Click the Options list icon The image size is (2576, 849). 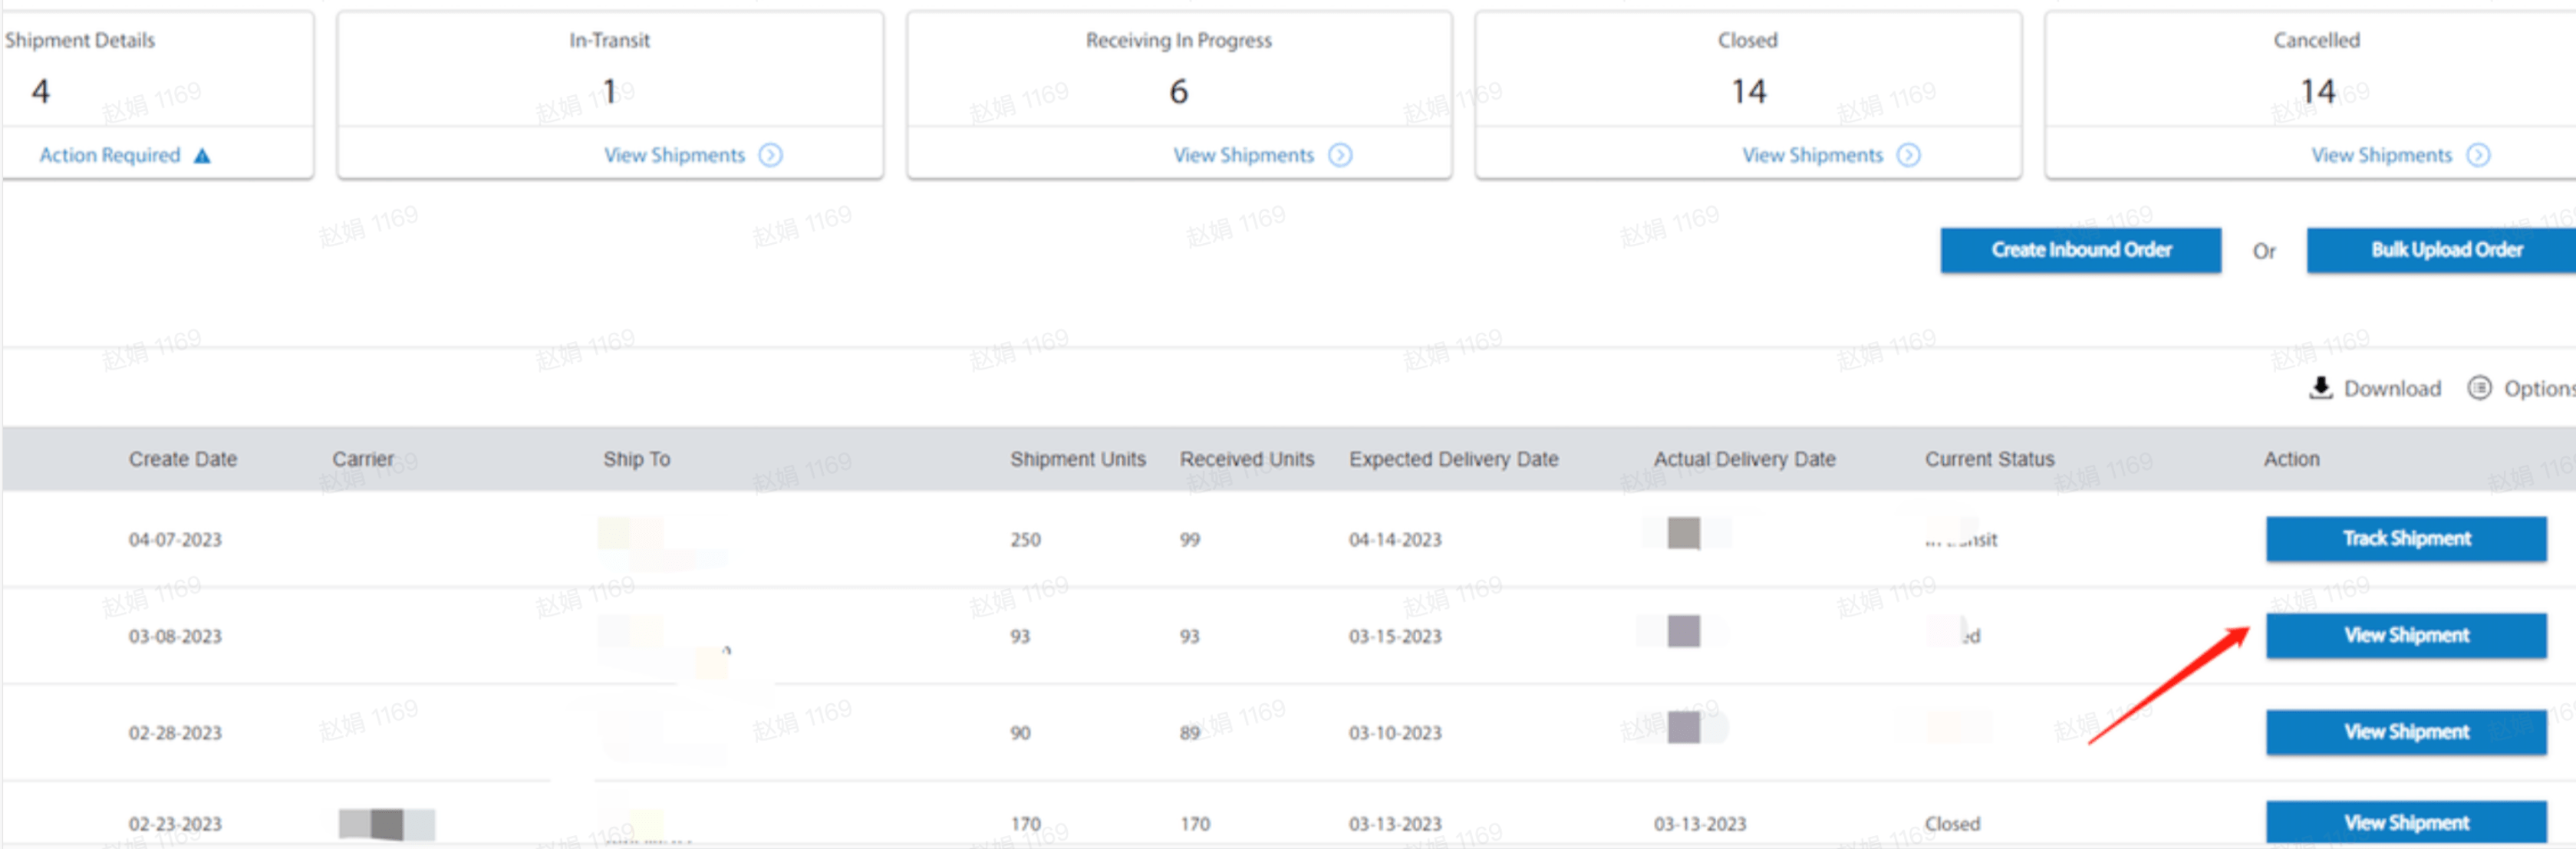point(2479,388)
